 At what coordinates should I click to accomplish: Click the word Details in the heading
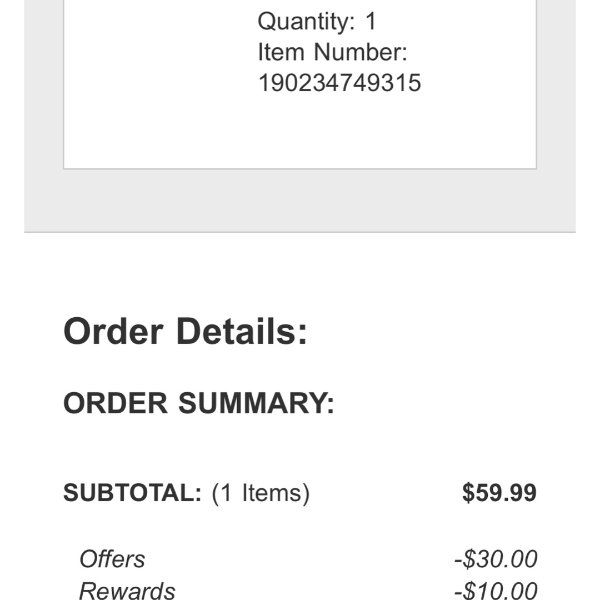click(242, 331)
